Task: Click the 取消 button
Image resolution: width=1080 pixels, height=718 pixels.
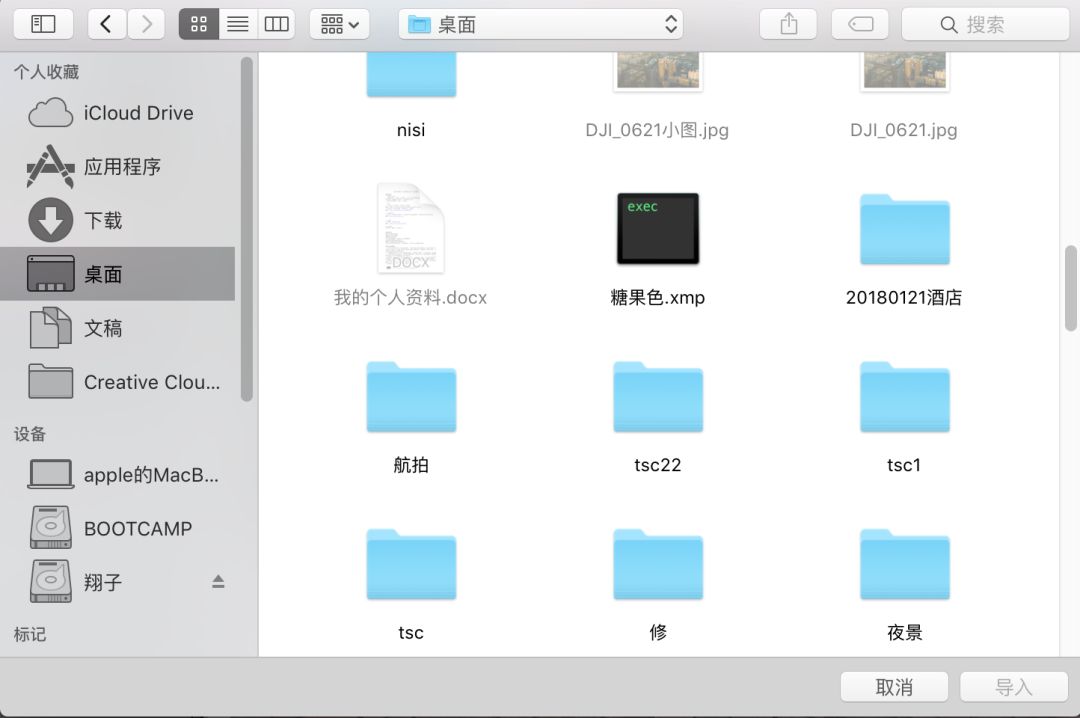Action: (893, 687)
